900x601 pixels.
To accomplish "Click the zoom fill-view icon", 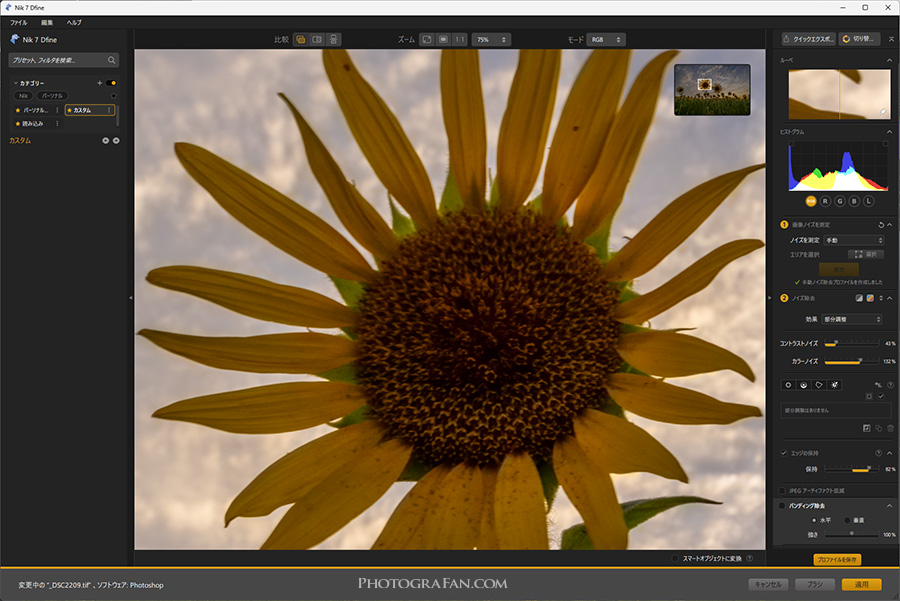I will [x=443, y=40].
